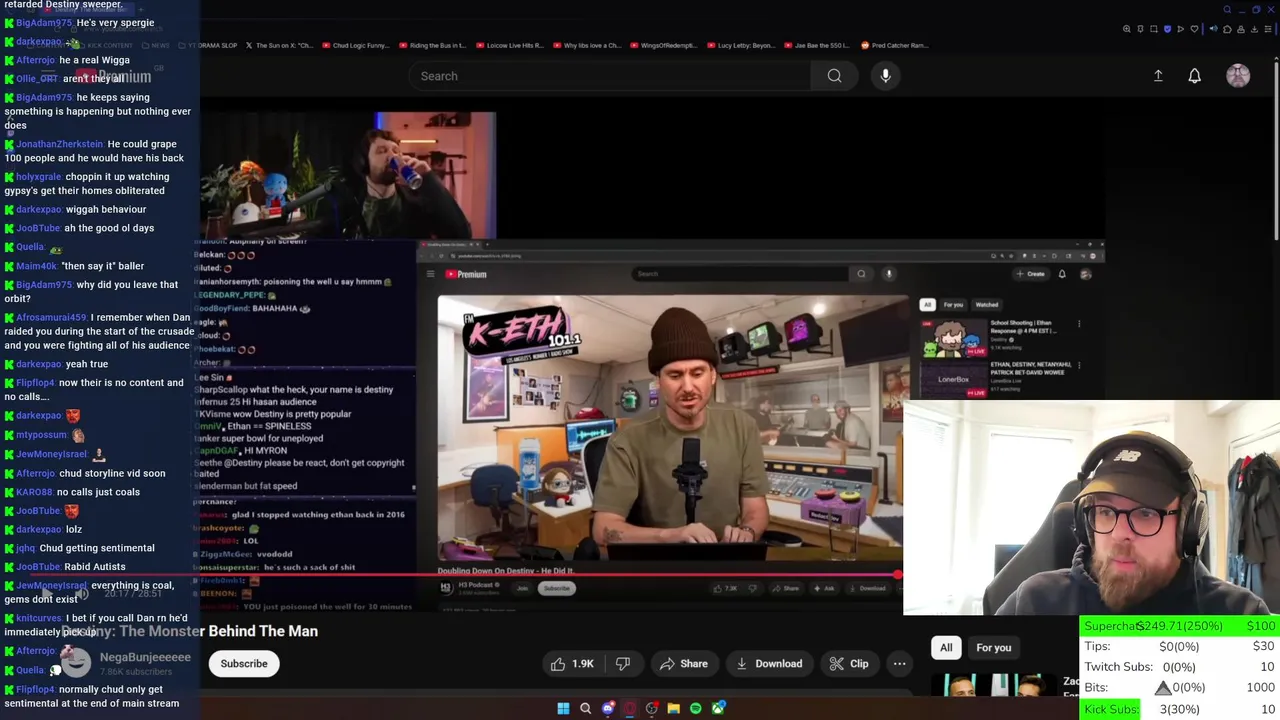Image resolution: width=1280 pixels, height=720 pixels.
Task: Click the Download button
Action: coord(769,664)
